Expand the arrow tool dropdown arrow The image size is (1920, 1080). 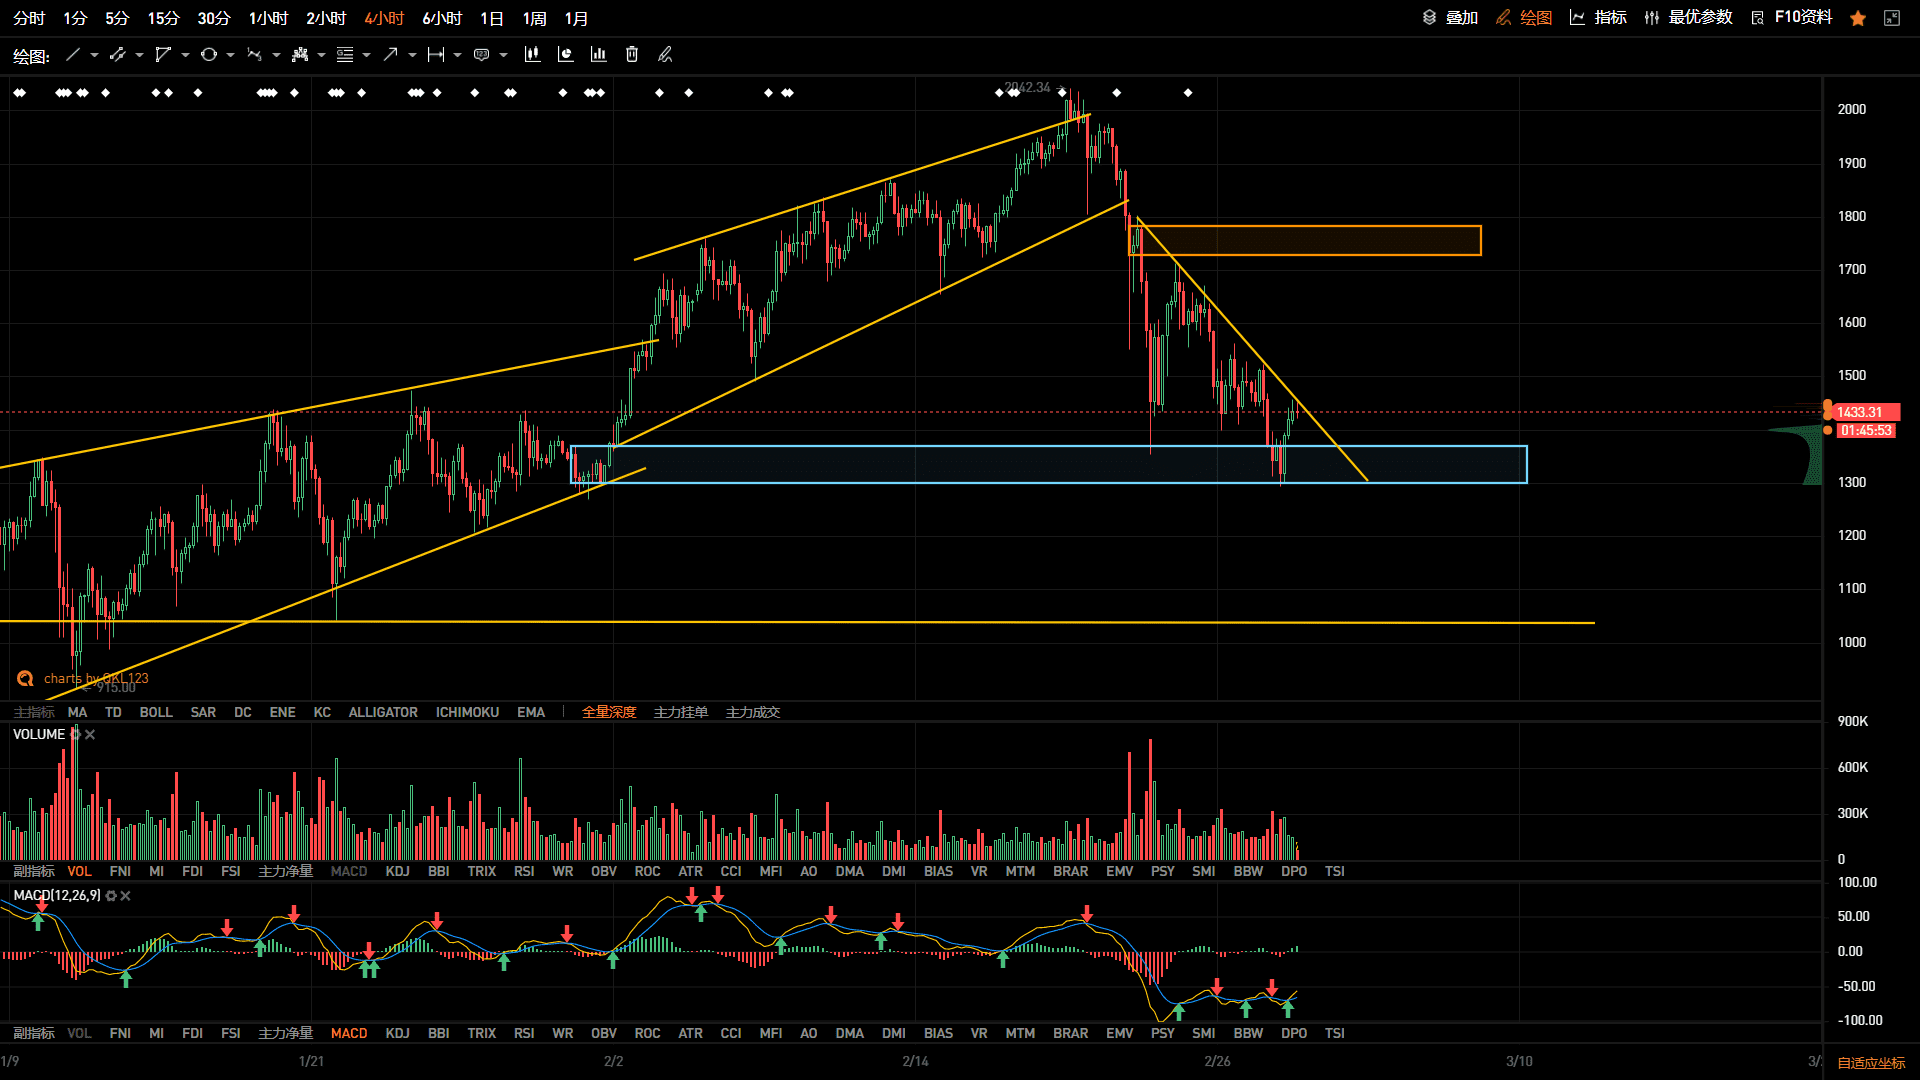[x=412, y=55]
